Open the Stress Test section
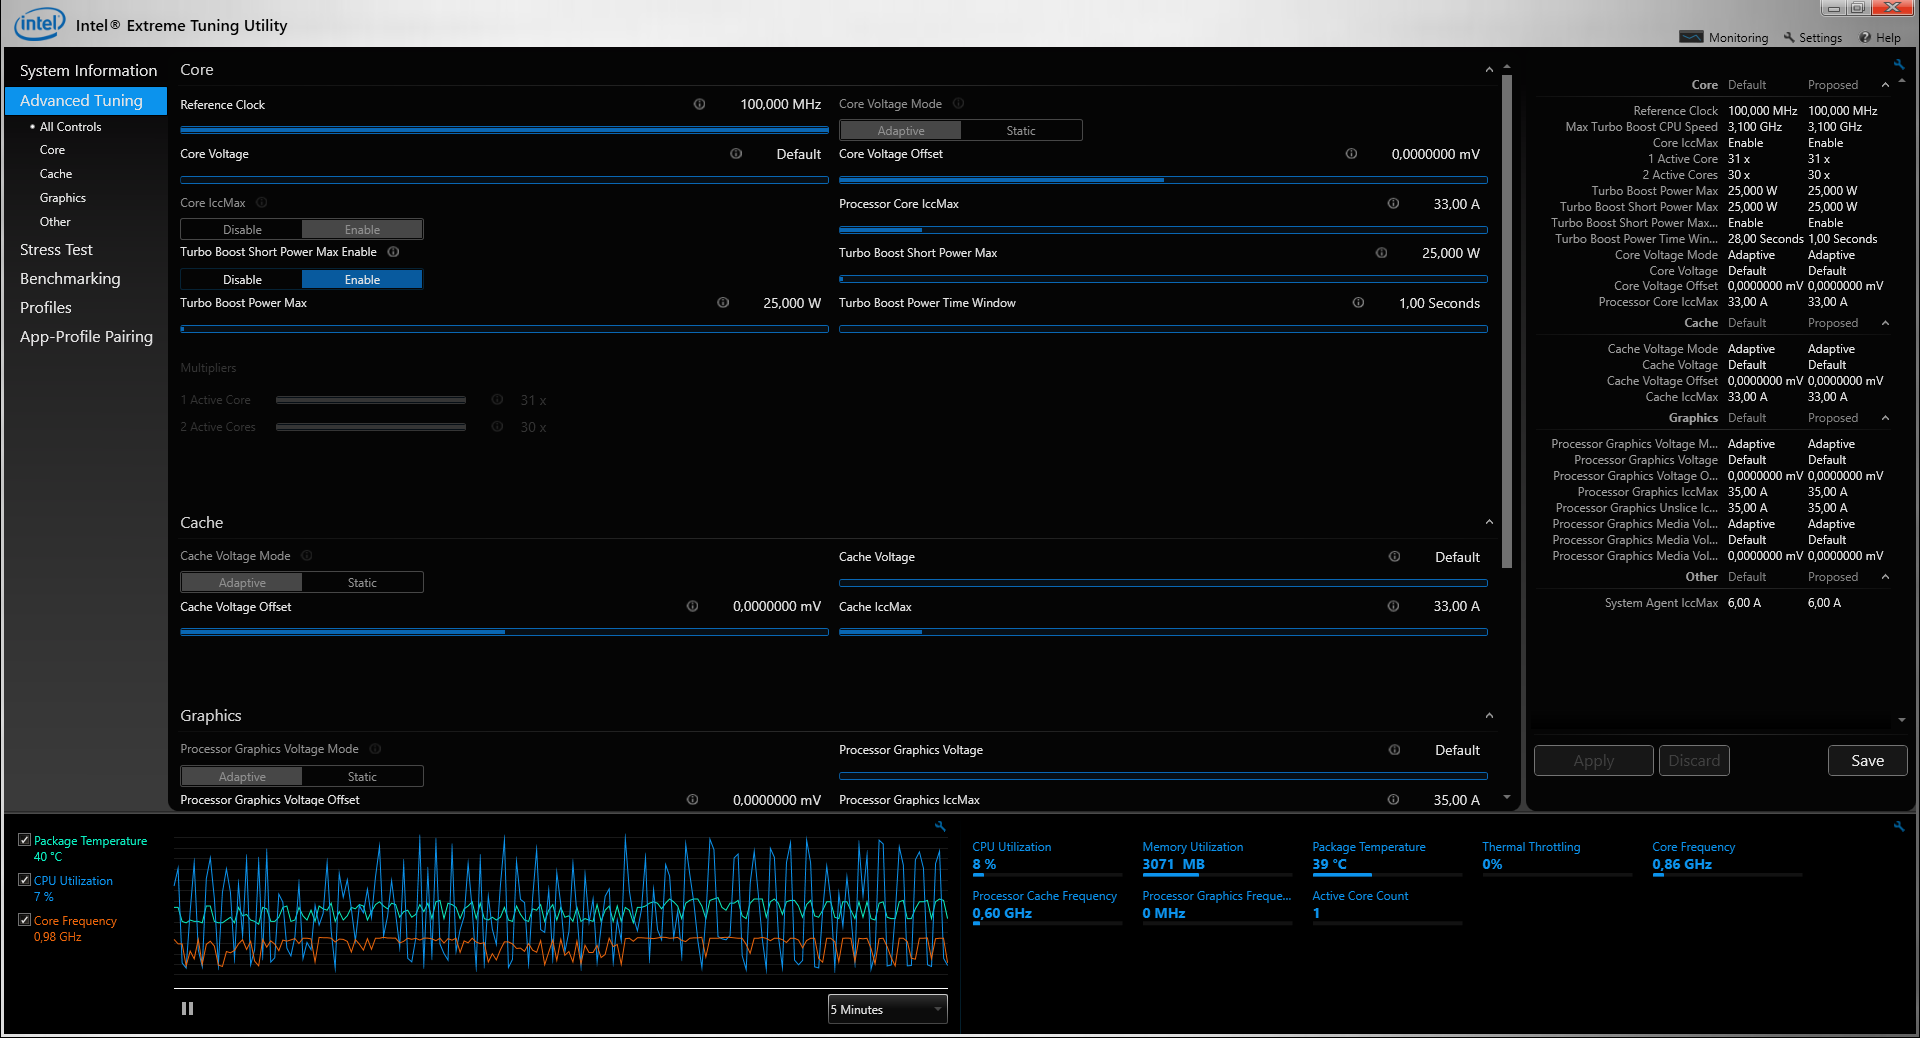This screenshot has height=1038, width=1920. pyautogui.click(x=56, y=250)
